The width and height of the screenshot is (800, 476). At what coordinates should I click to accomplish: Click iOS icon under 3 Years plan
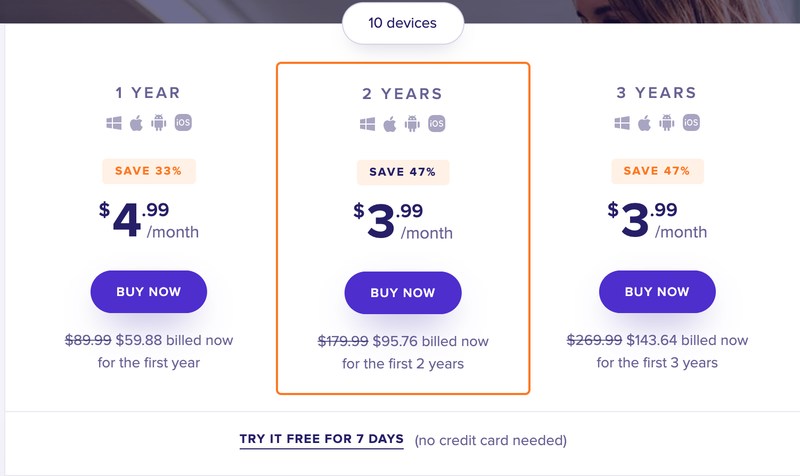click(691, 122)
